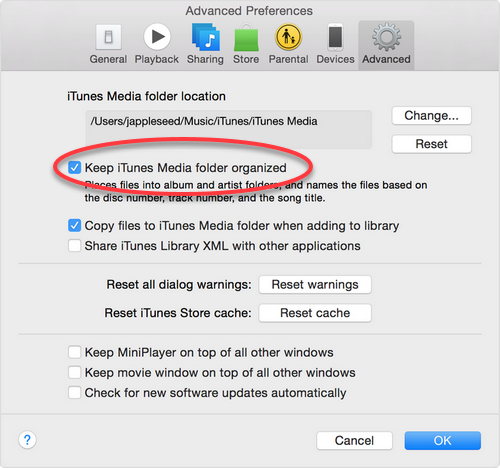
Task: Click the iTunes Media folder path field
Action: click(229, 129)
